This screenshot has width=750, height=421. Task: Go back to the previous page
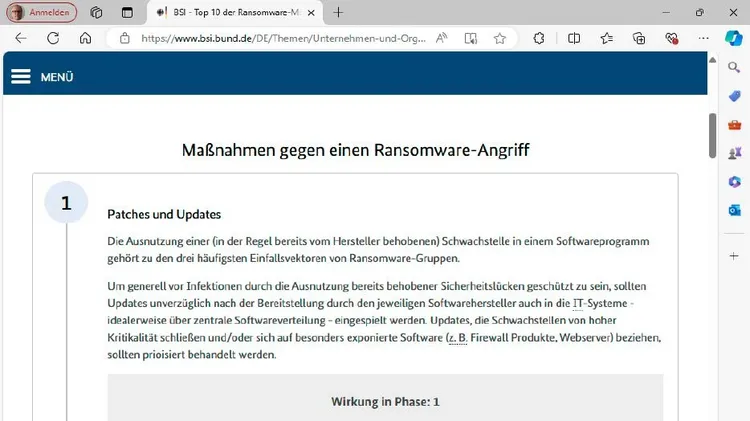point(21,38)
